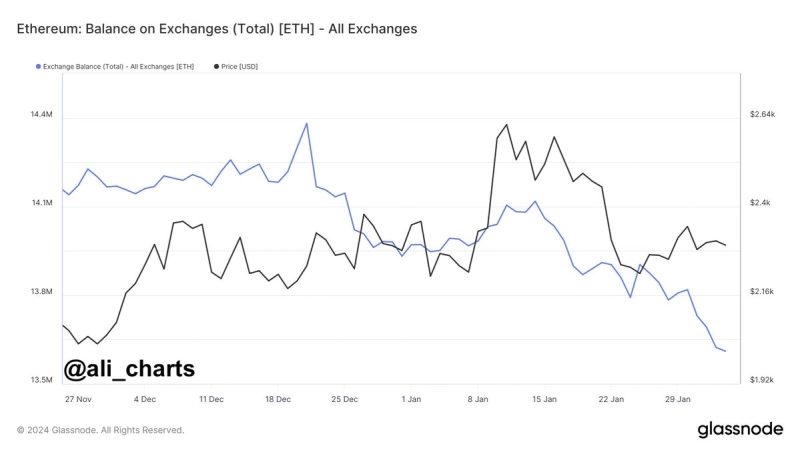800x450 pixels.
Task: Click the black Price [USD] legend dot
Action: click(217, 66)
